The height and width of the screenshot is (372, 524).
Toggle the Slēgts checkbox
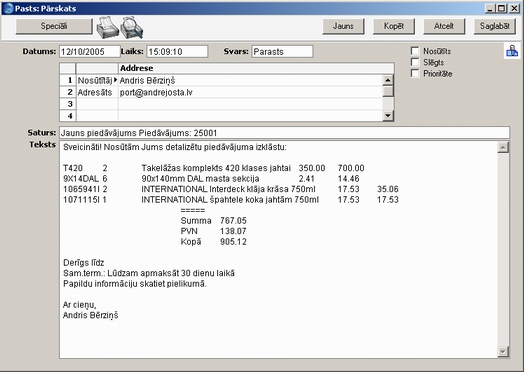click(415, 62)
